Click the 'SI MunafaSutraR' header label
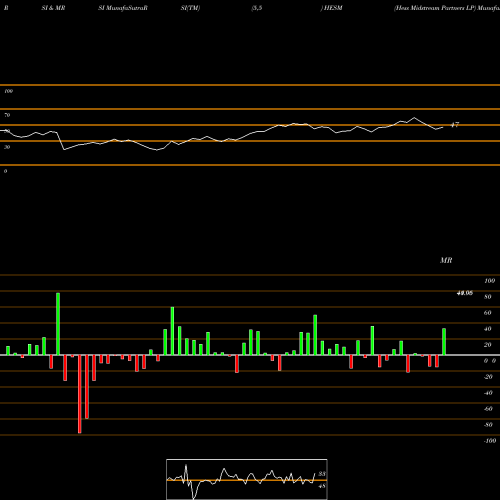Screen dimensions: 500x500 123,8
